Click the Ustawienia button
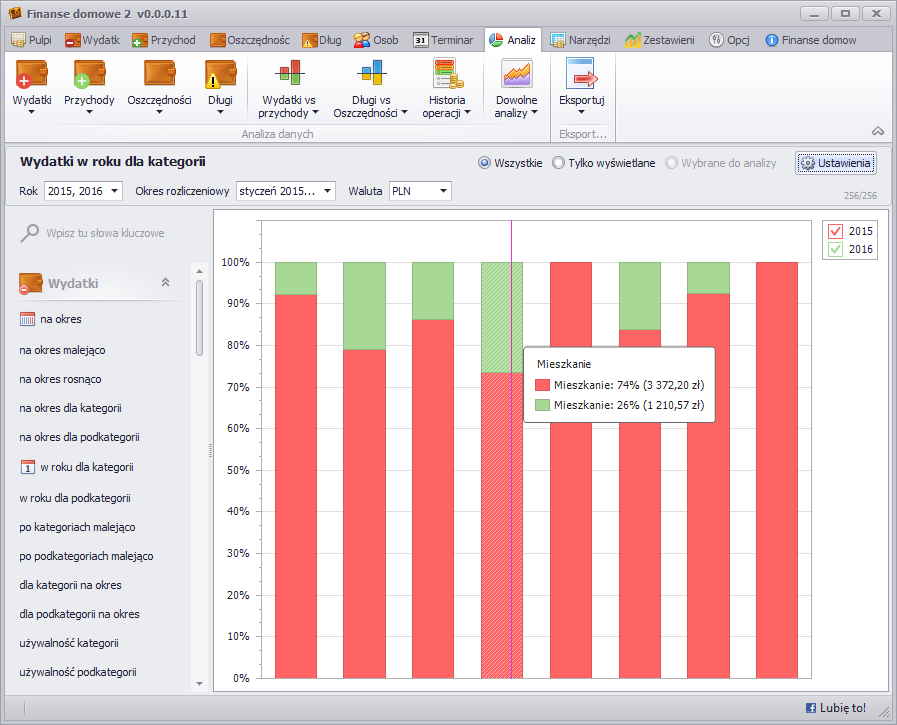 836,163
